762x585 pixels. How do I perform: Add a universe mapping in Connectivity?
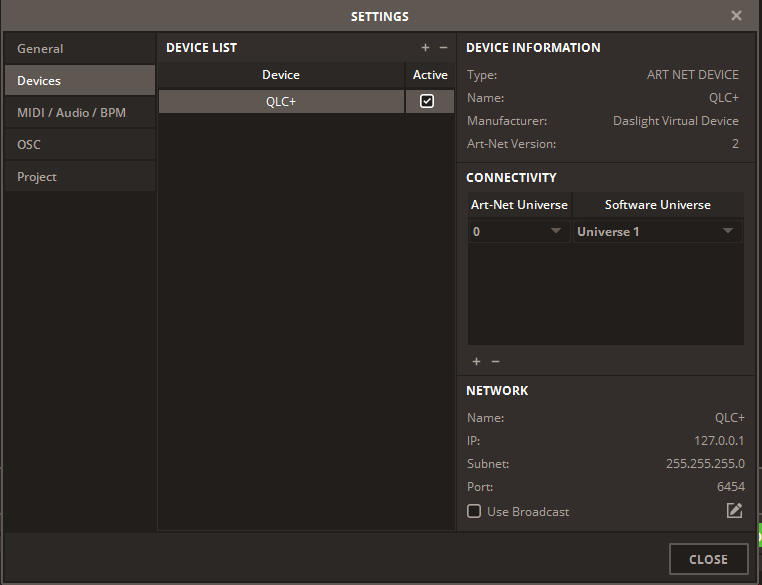pyautogui.click(x=476, y=361)
